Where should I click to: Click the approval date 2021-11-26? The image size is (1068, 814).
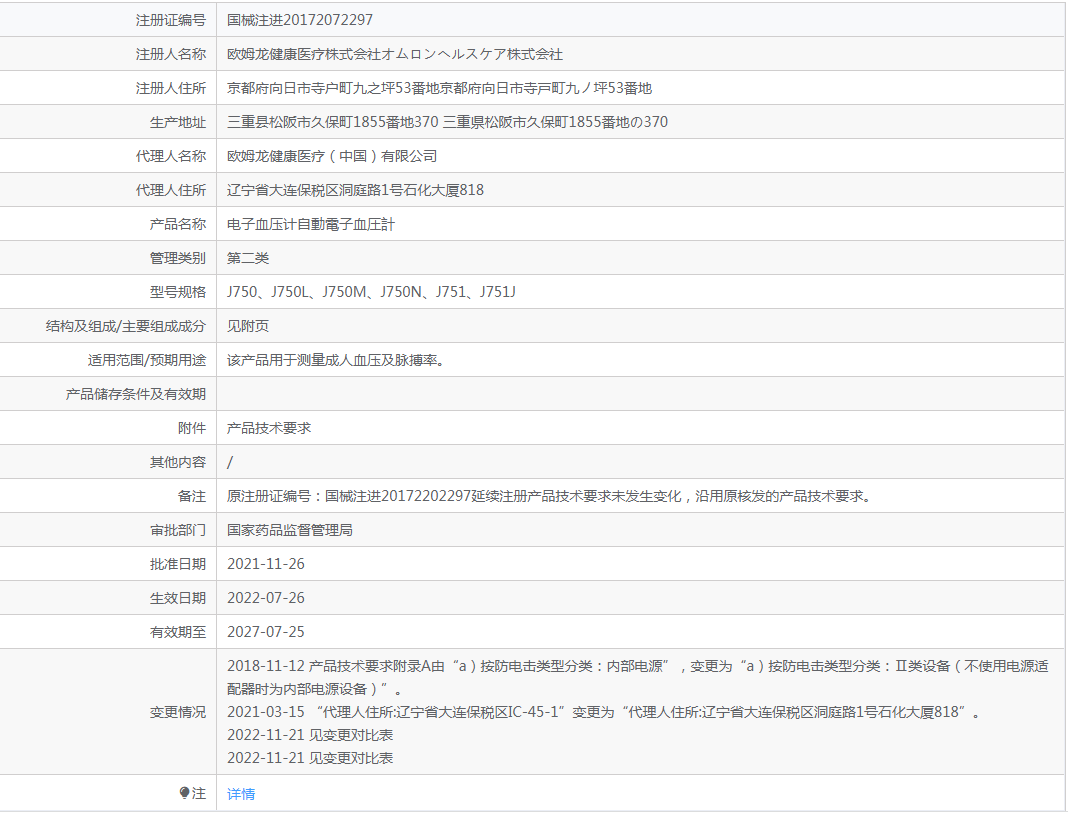(x=266, y=564)
